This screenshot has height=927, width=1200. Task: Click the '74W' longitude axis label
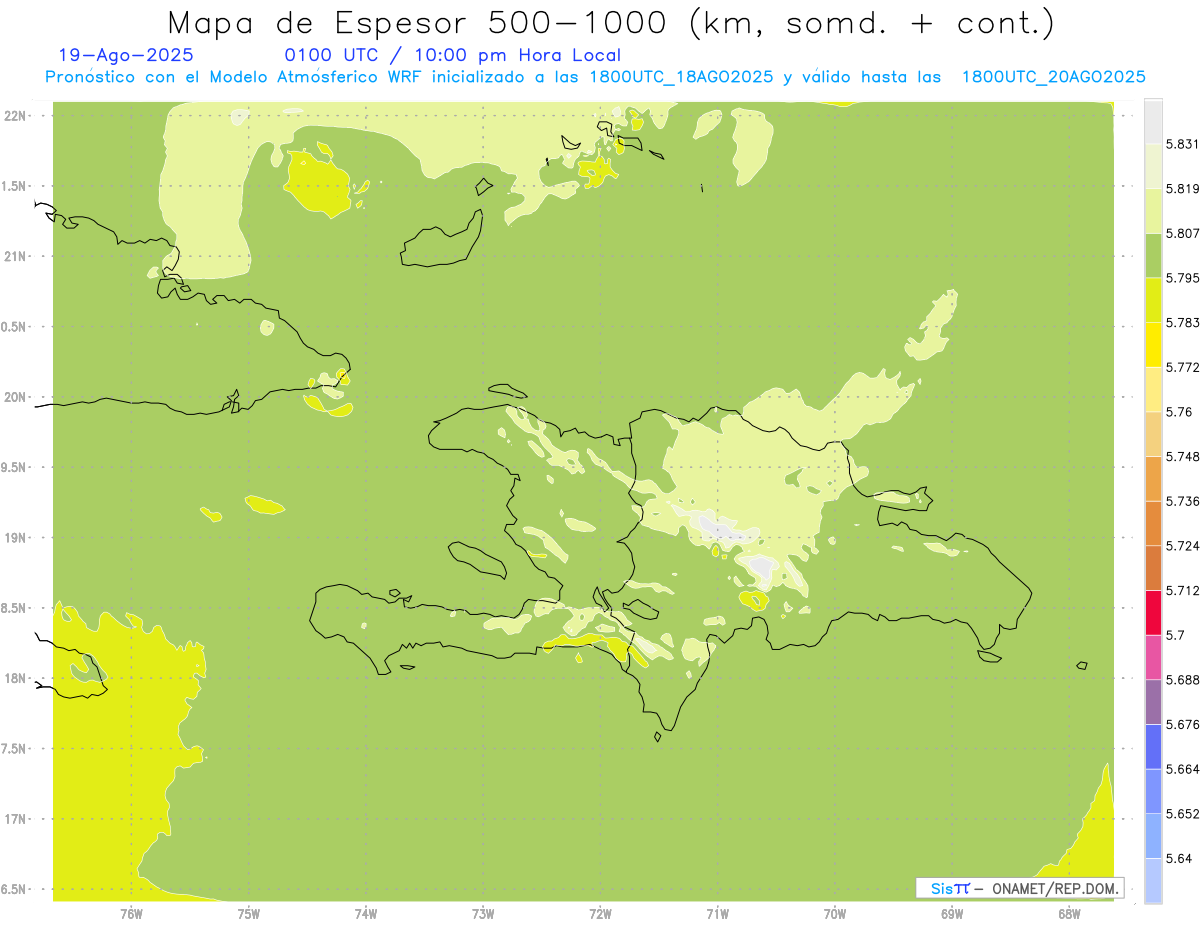pyautogui.click(x=365, y=913)
